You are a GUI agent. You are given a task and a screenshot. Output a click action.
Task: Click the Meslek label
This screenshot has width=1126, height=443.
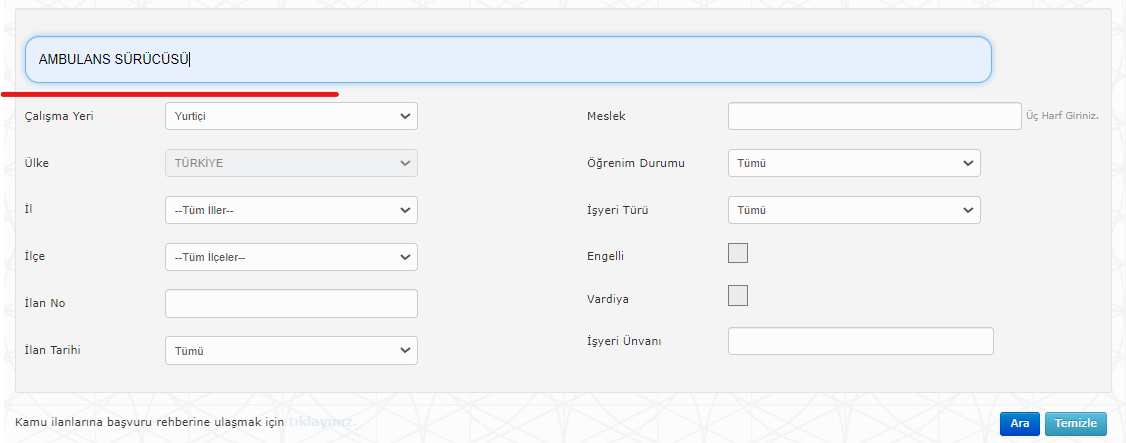pos(607,116)
